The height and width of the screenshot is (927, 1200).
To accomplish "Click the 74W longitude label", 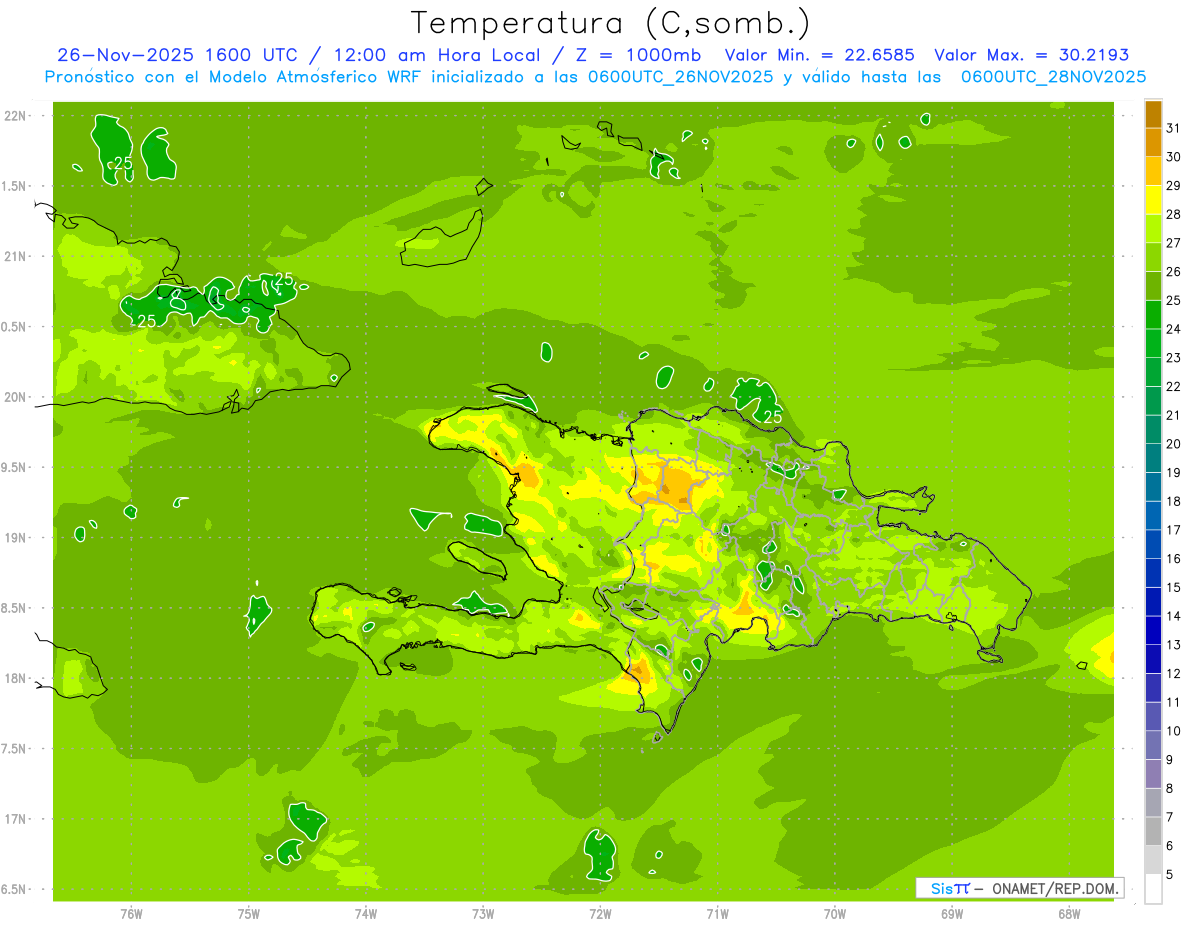I will [365, 913].
